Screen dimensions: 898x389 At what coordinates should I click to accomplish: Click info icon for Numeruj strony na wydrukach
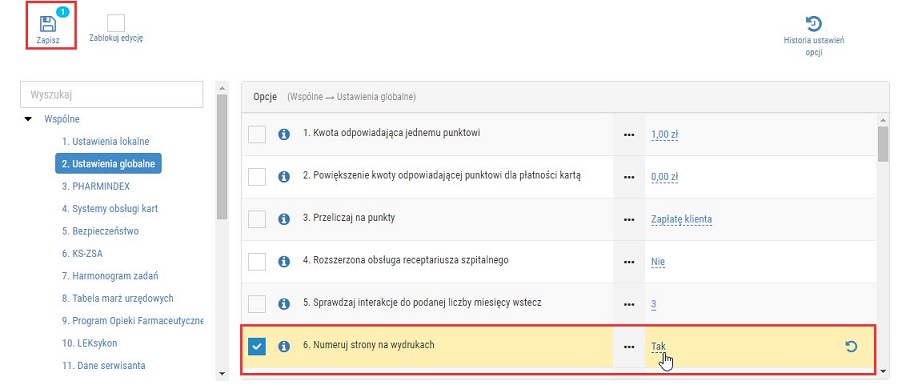point(283,346)
